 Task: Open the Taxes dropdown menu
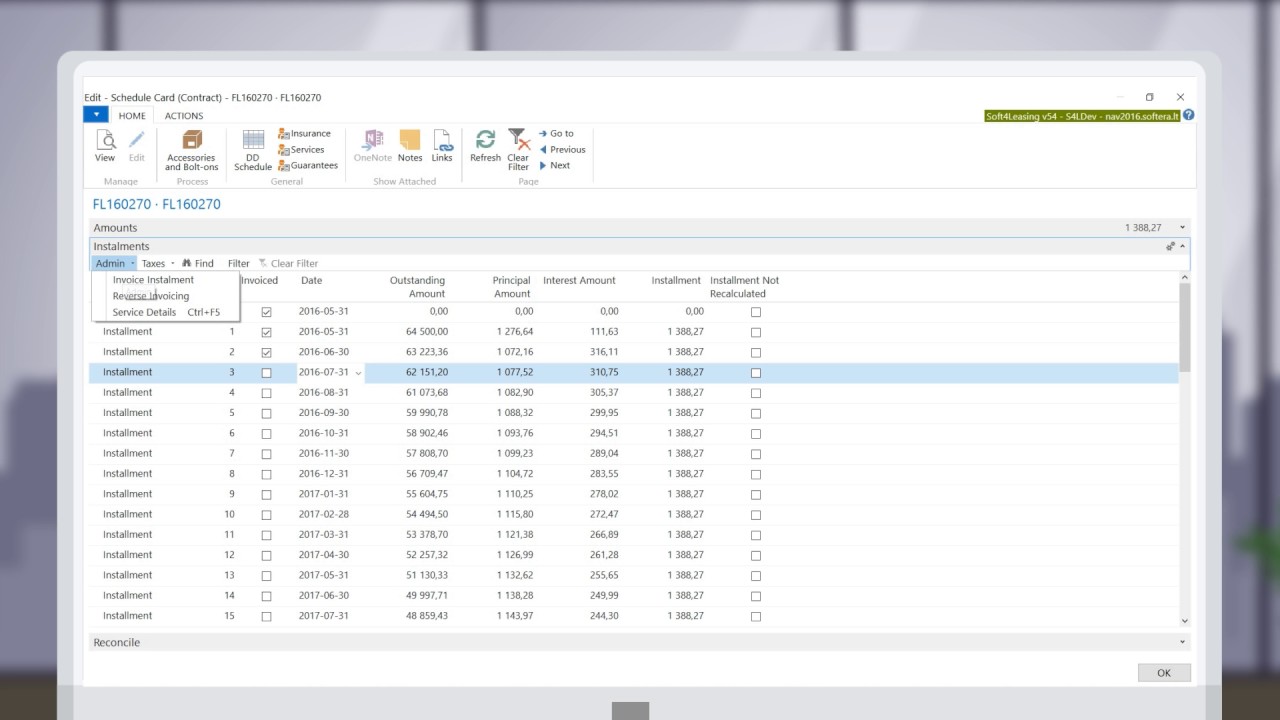[157, 263]
